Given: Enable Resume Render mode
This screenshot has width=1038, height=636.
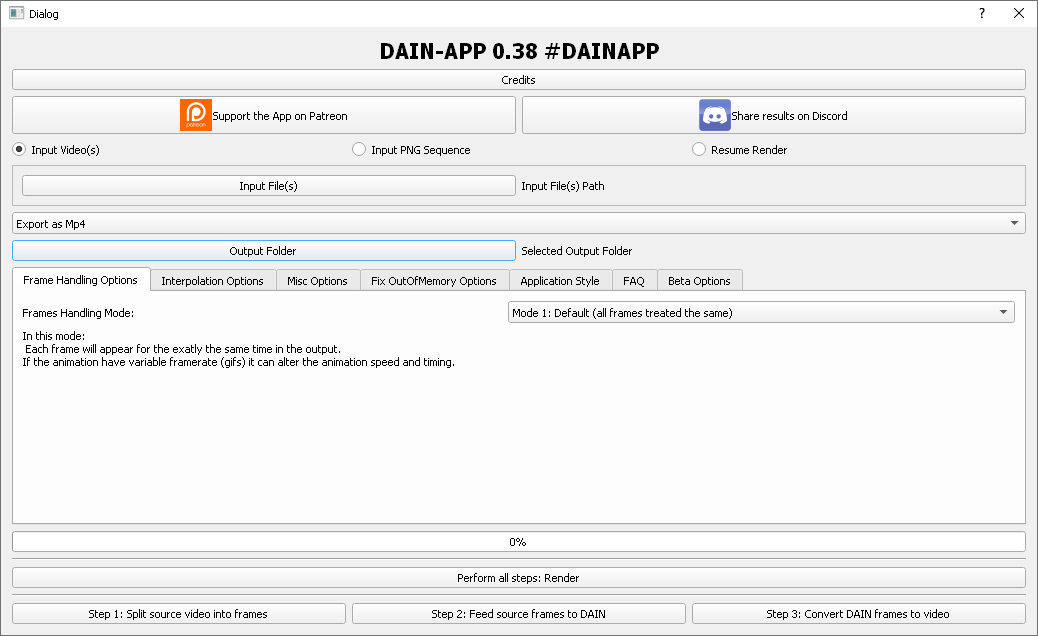Looking at the screenshot, I should [698, 149].
